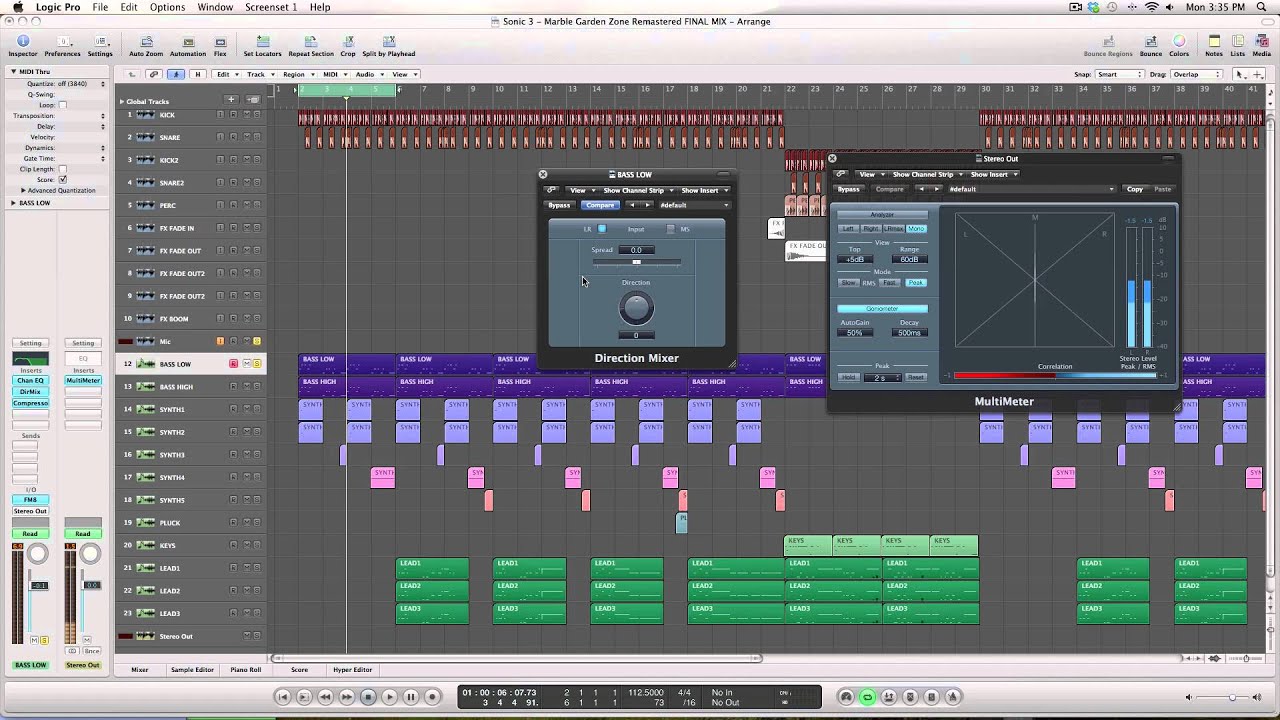Open the Notes panel icon
This screenshot has width=1280, height=720.
click(x=1214, y=45)
